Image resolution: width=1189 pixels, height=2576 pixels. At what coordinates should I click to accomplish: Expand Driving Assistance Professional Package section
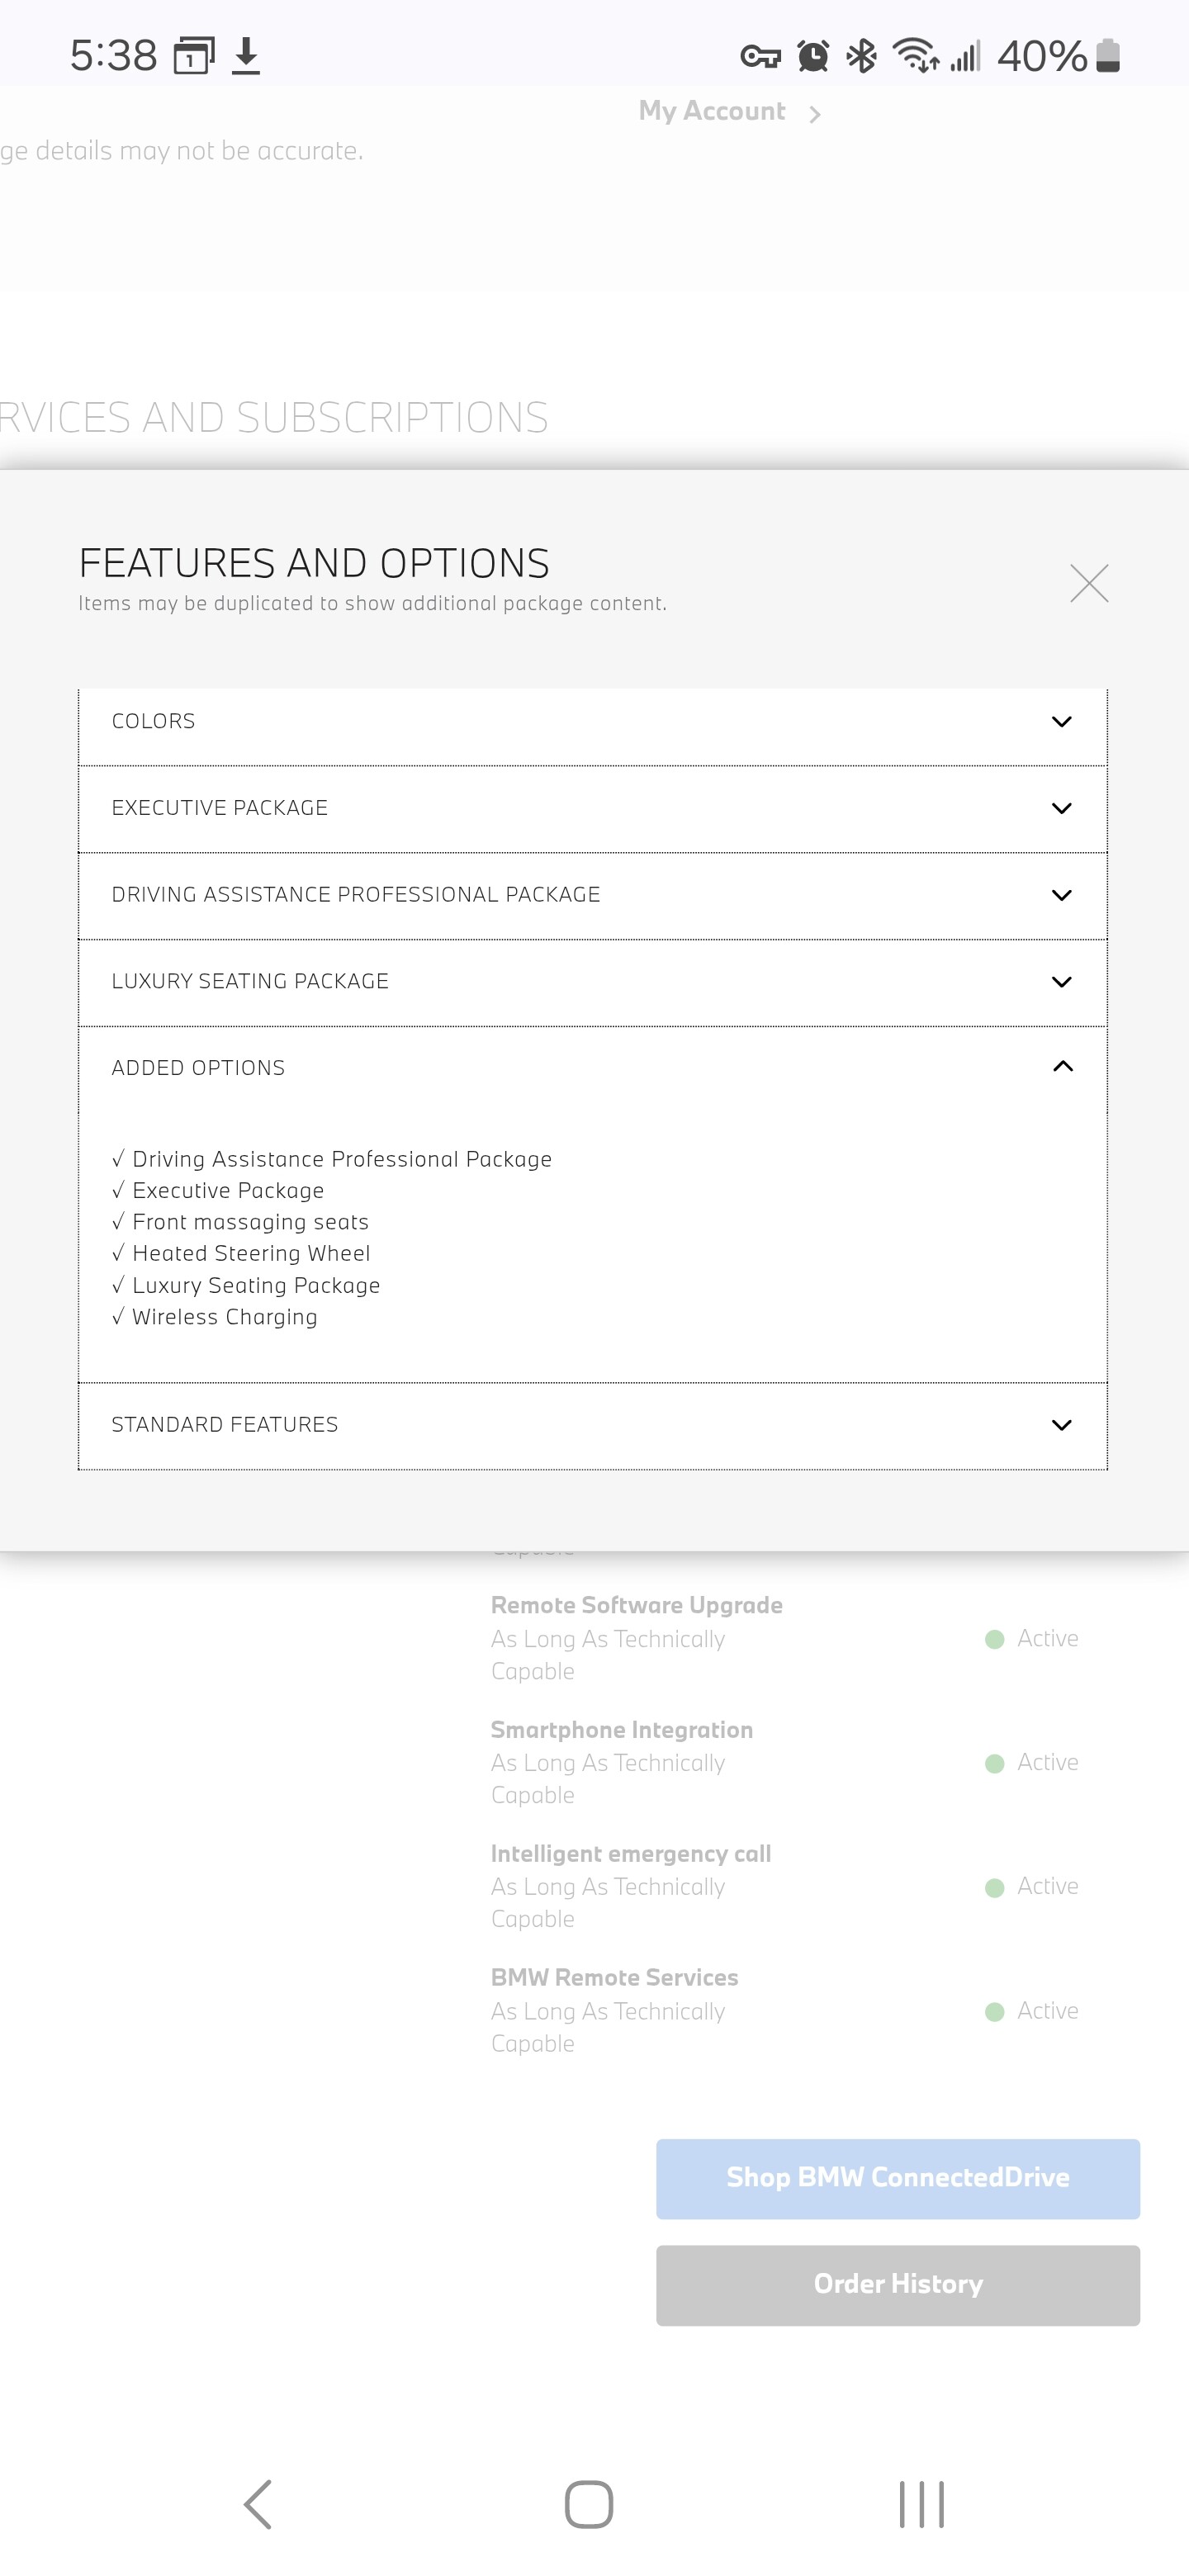592,895
